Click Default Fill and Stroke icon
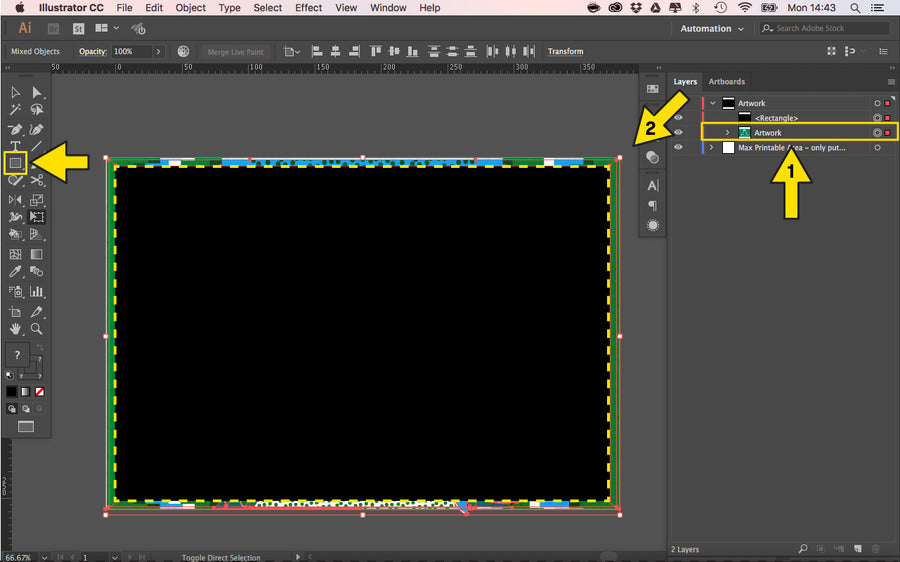Viewport: 900px width, 562px height. (x=9, y=375)
